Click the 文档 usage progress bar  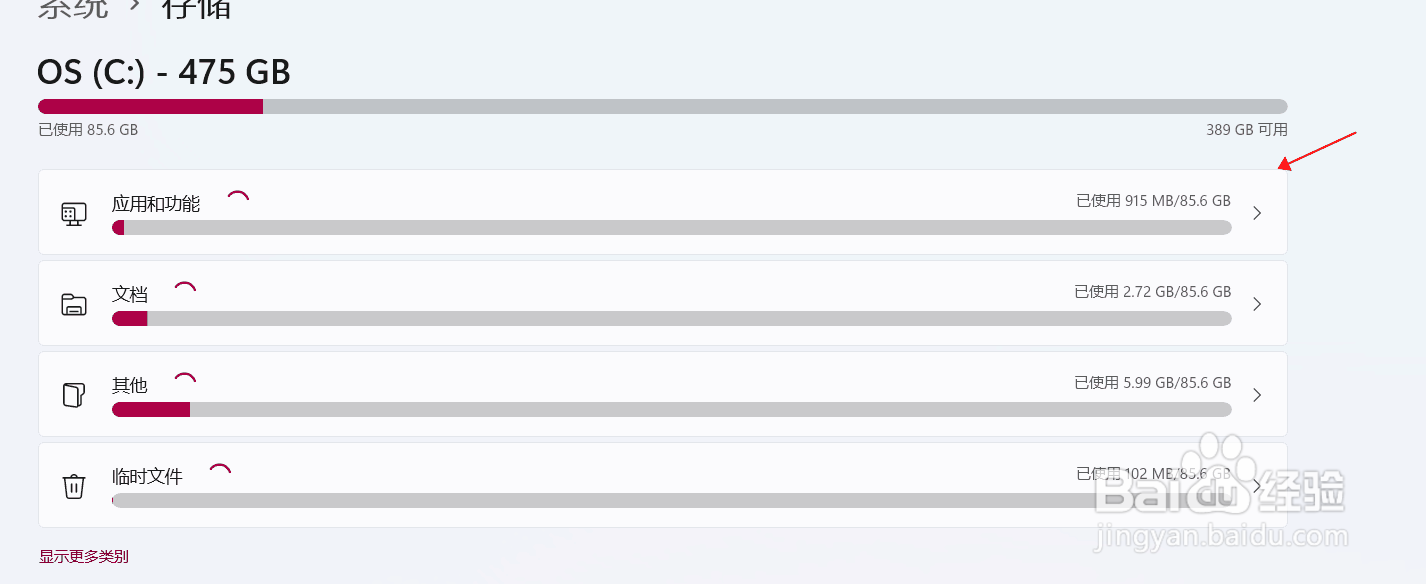pyautogui.click(x=671, y=318)
